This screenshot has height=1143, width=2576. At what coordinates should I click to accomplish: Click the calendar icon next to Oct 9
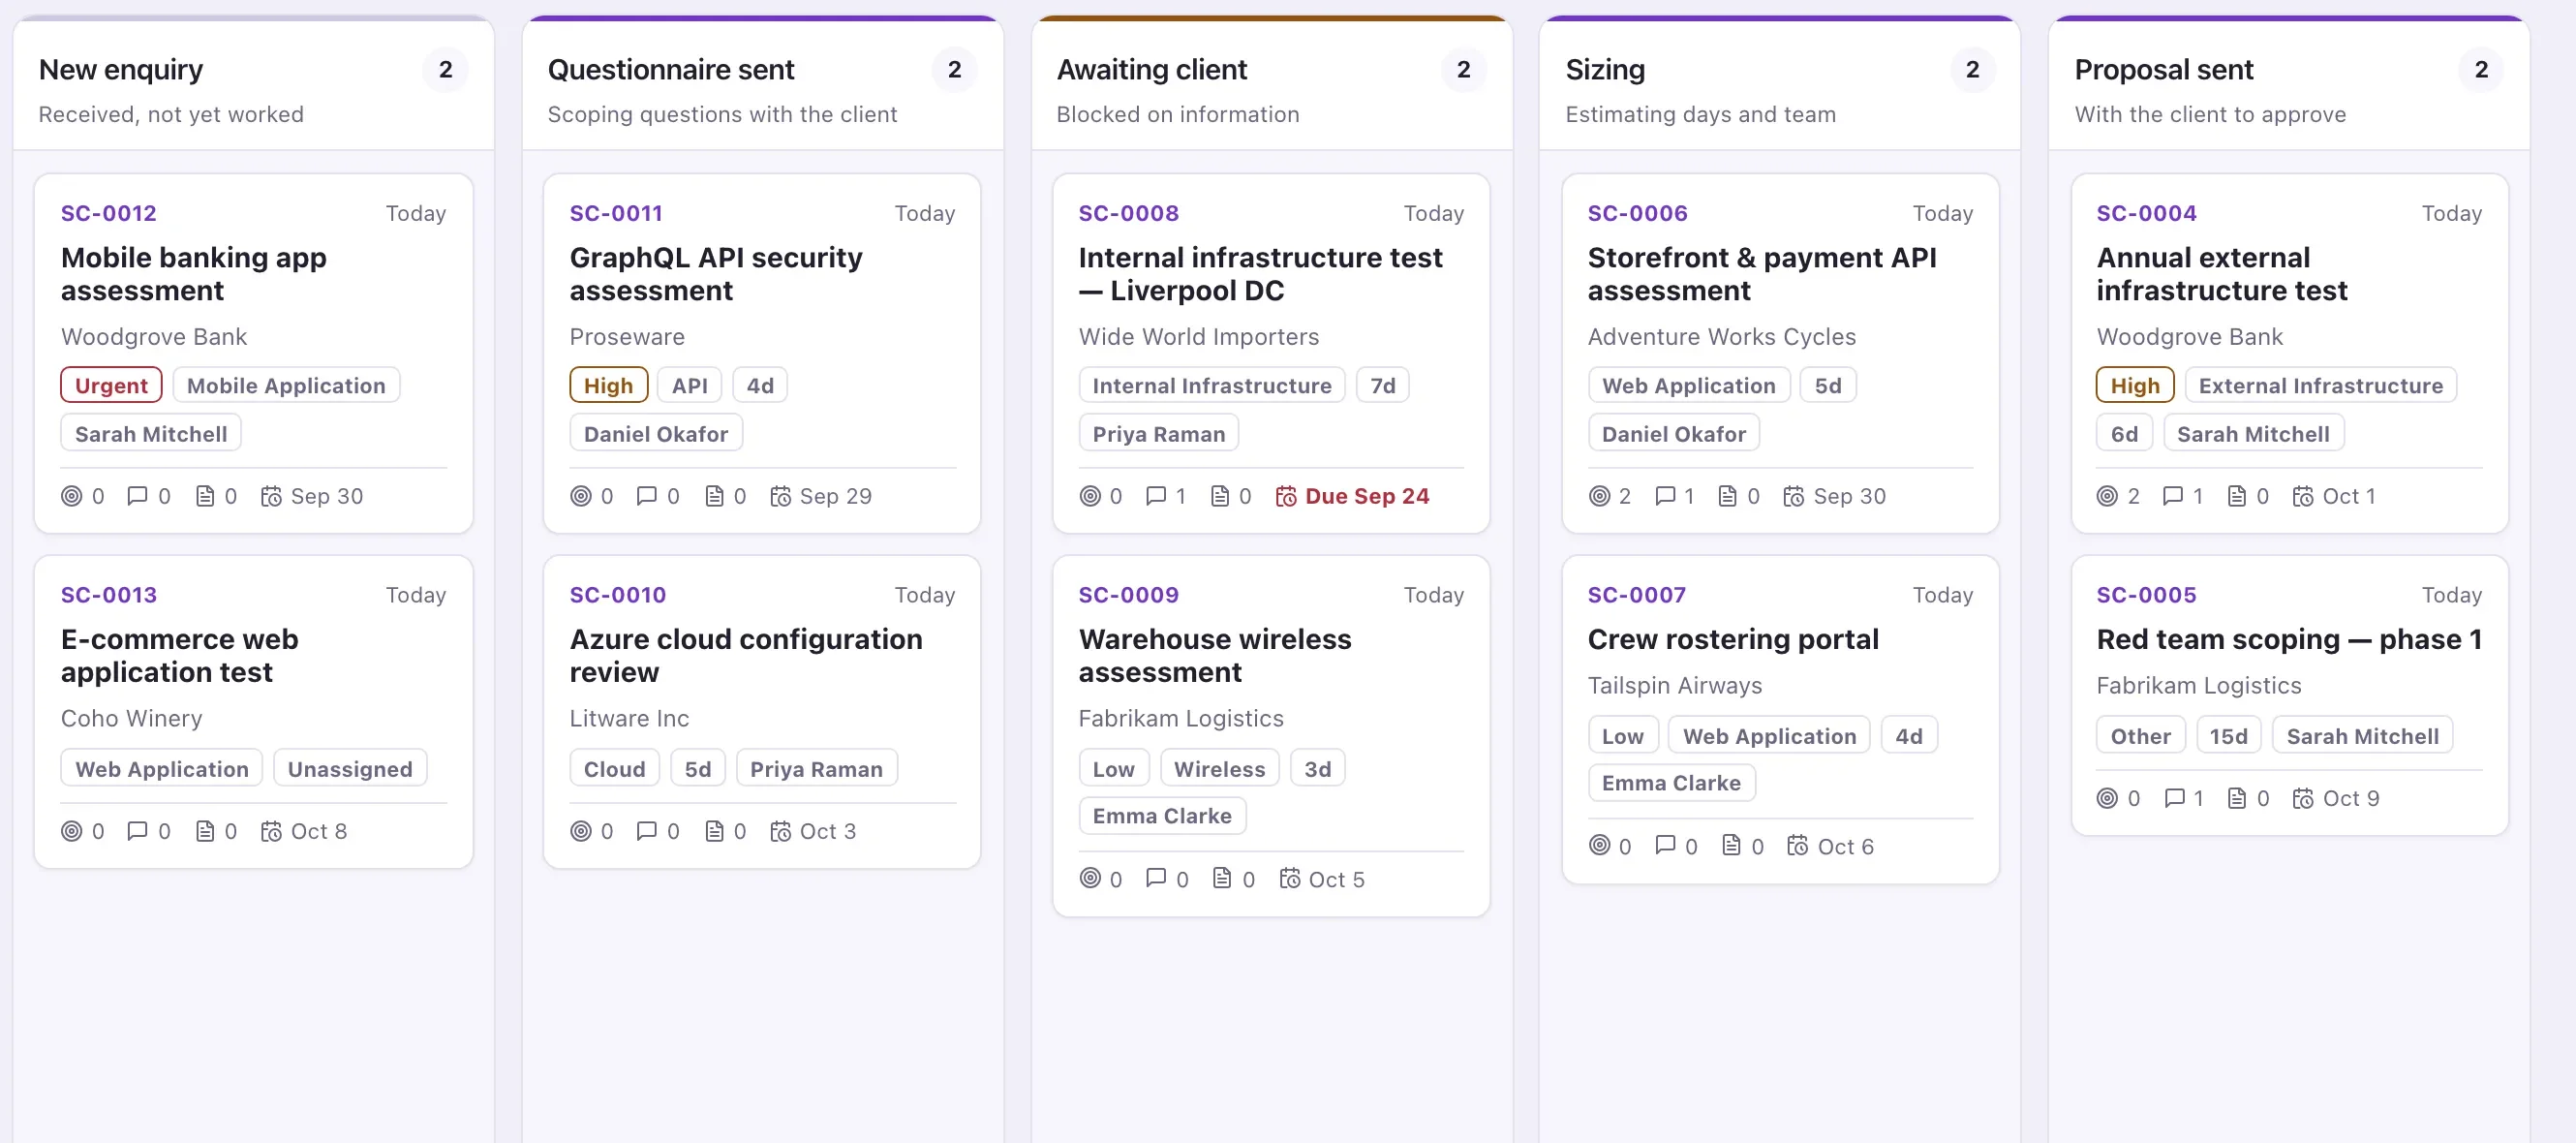click(x=2303, y=798)
